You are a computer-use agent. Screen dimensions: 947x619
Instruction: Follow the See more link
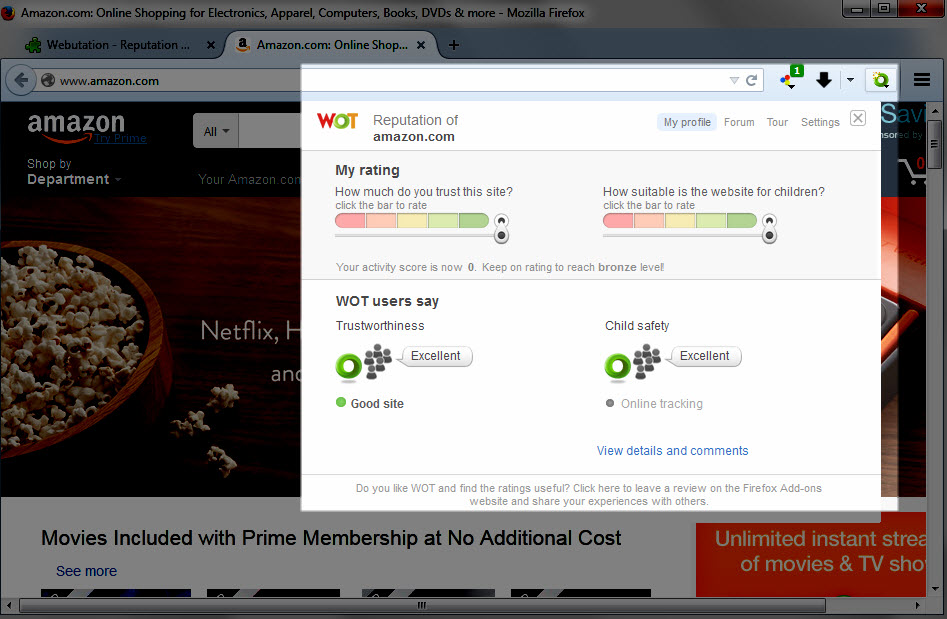[86, 571]
